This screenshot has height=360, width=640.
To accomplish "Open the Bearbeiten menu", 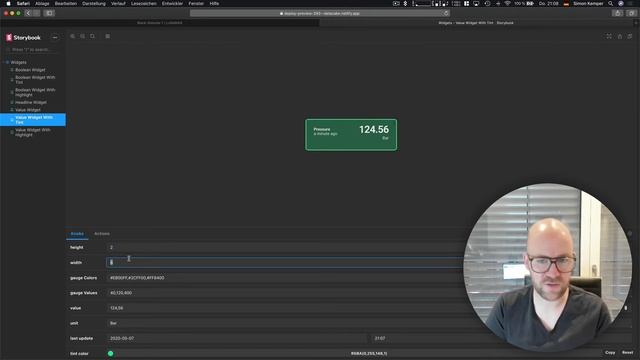I will pos(66,3).
